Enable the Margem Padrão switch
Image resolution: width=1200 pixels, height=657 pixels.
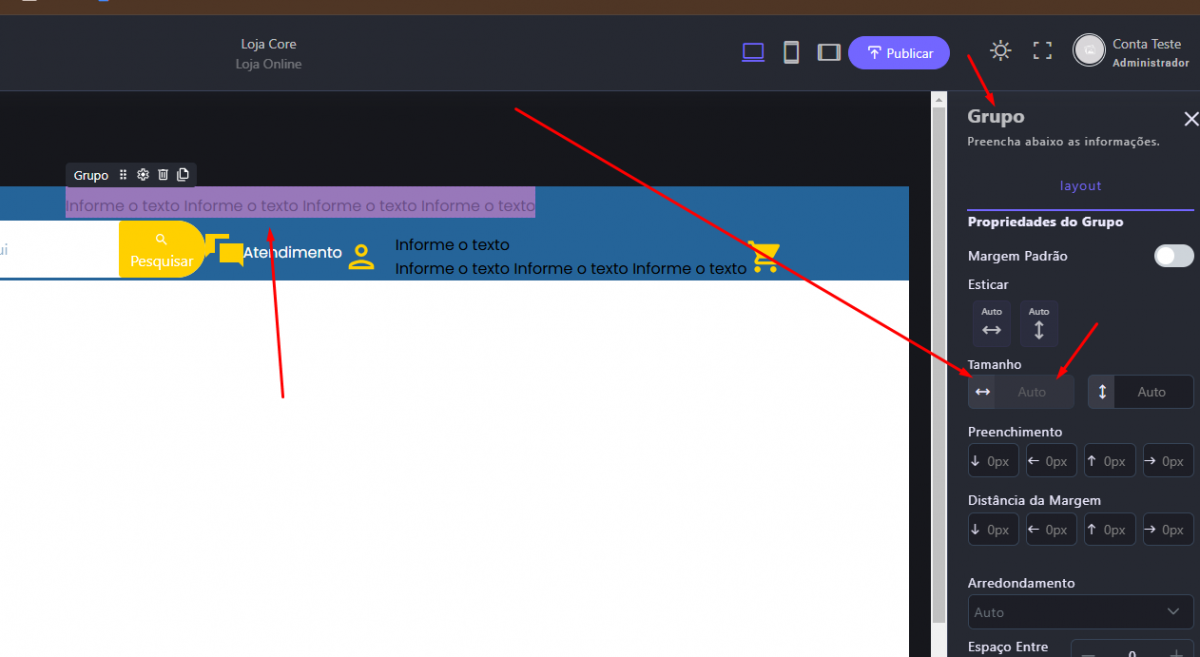[1173, 256]
